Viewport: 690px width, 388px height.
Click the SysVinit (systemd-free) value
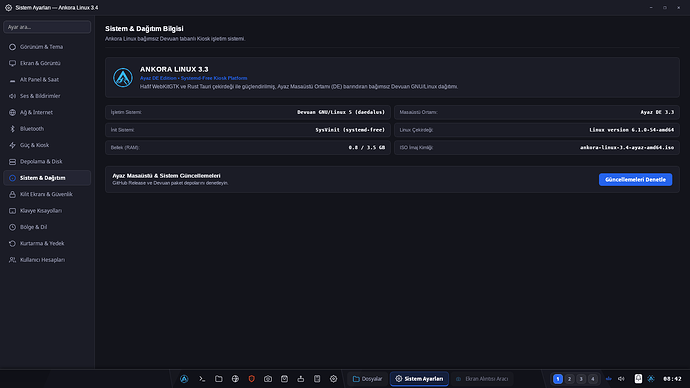pyautogui.click(x=350, y=130)
